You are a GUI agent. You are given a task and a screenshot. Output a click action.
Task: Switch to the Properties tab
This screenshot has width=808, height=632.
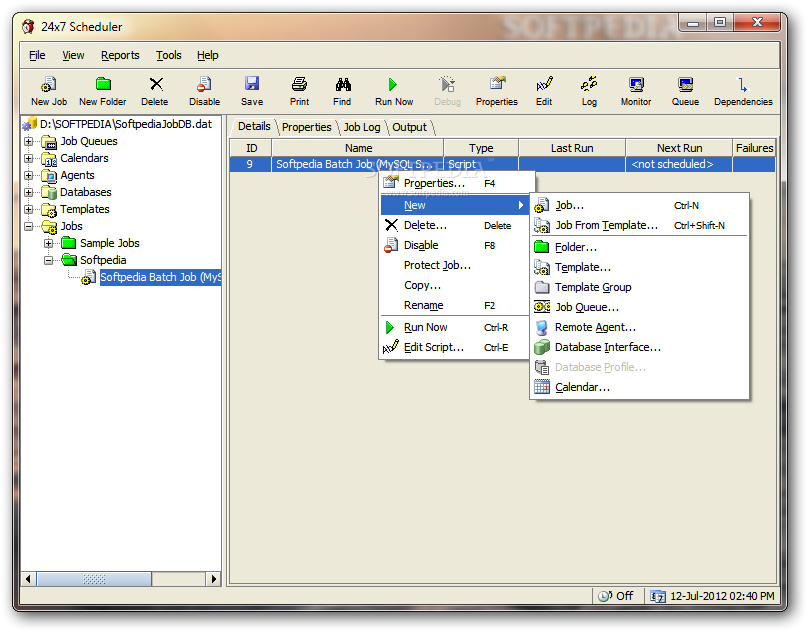point(307,127)
